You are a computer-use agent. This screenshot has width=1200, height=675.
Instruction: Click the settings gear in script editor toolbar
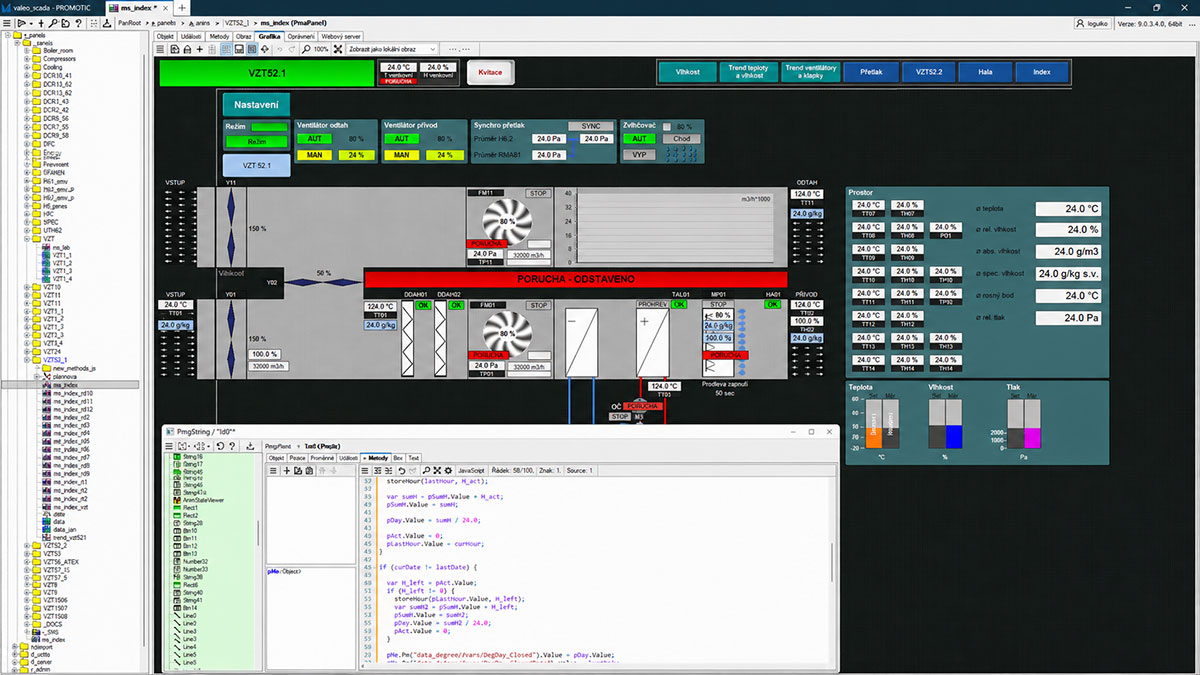point(448,470)
